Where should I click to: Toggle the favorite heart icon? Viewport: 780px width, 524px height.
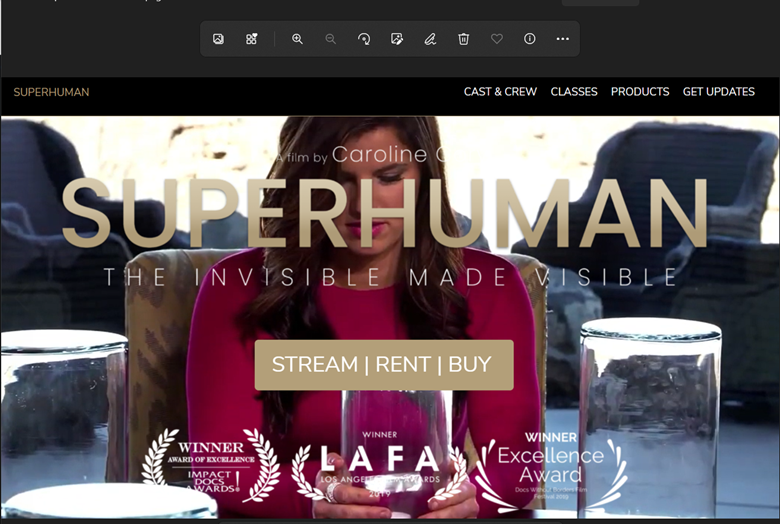[x=497, y=39]
